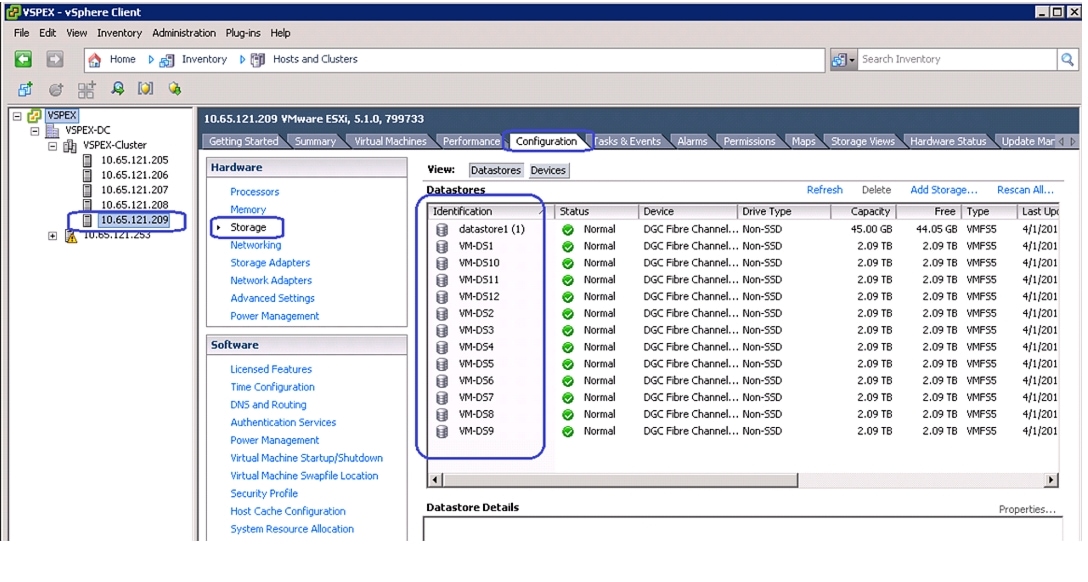Click the green back navigation arrow
Screen dimensions: 1088x582
coord(24,60)
